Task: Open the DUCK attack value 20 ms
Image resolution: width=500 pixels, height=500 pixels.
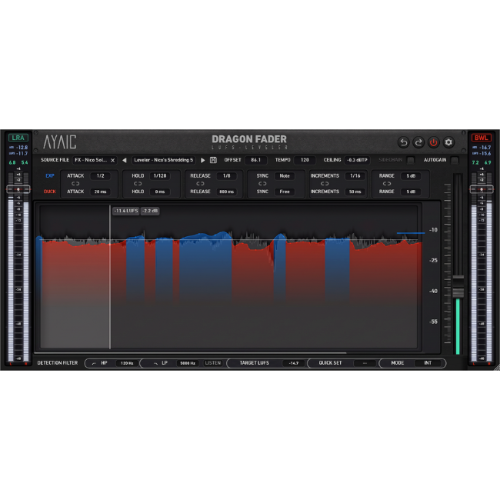Action: point(100,192)
